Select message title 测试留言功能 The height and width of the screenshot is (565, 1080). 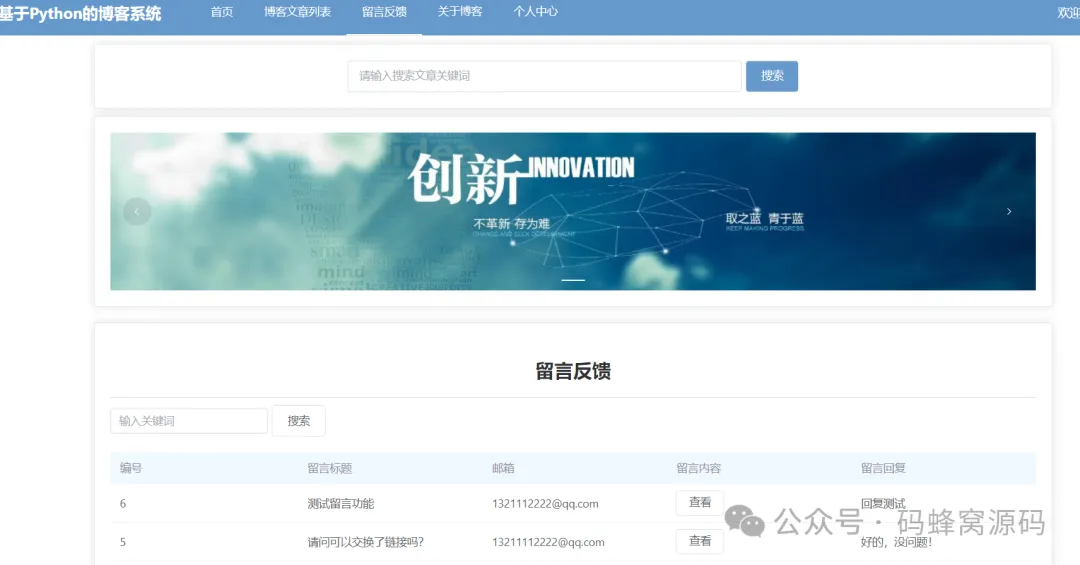[x=340, y=504]
